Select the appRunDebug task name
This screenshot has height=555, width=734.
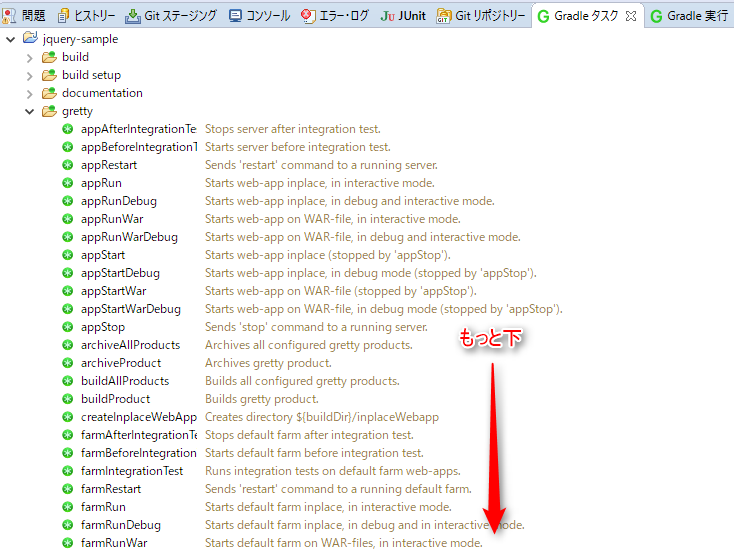(x=119, y=201)
